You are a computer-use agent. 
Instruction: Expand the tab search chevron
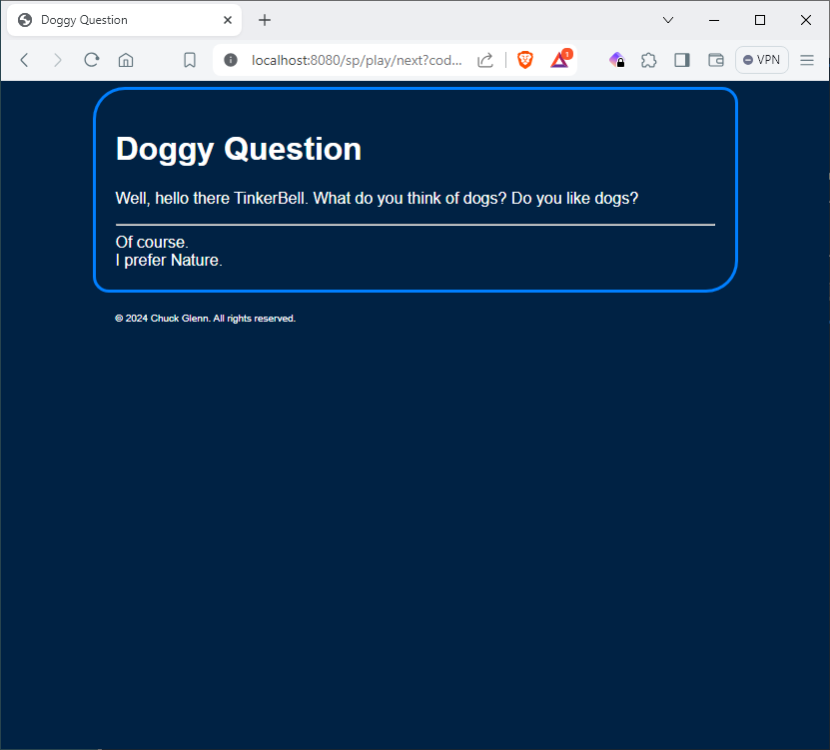(668, 20)
